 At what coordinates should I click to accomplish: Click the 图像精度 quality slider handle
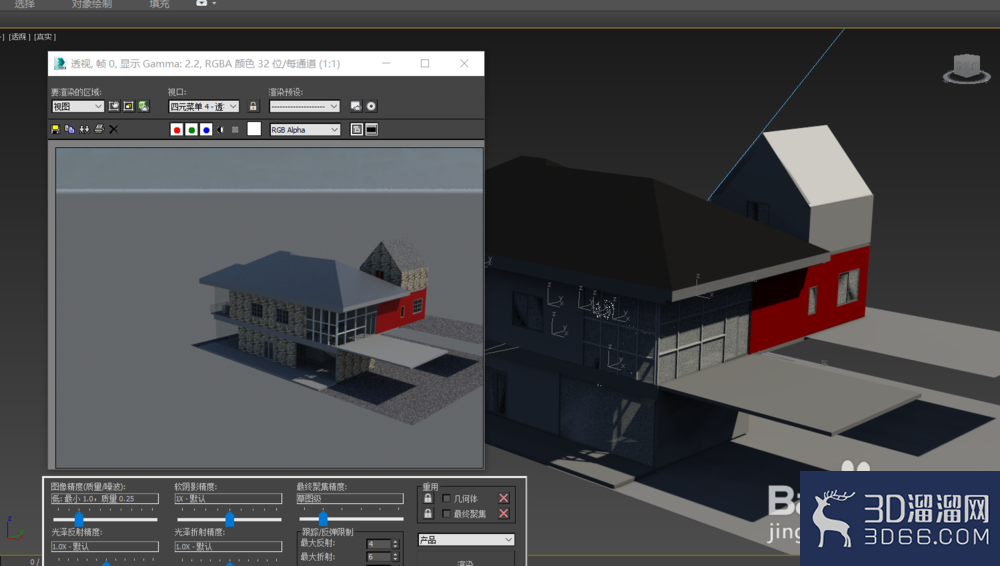(x=79, y=519)
